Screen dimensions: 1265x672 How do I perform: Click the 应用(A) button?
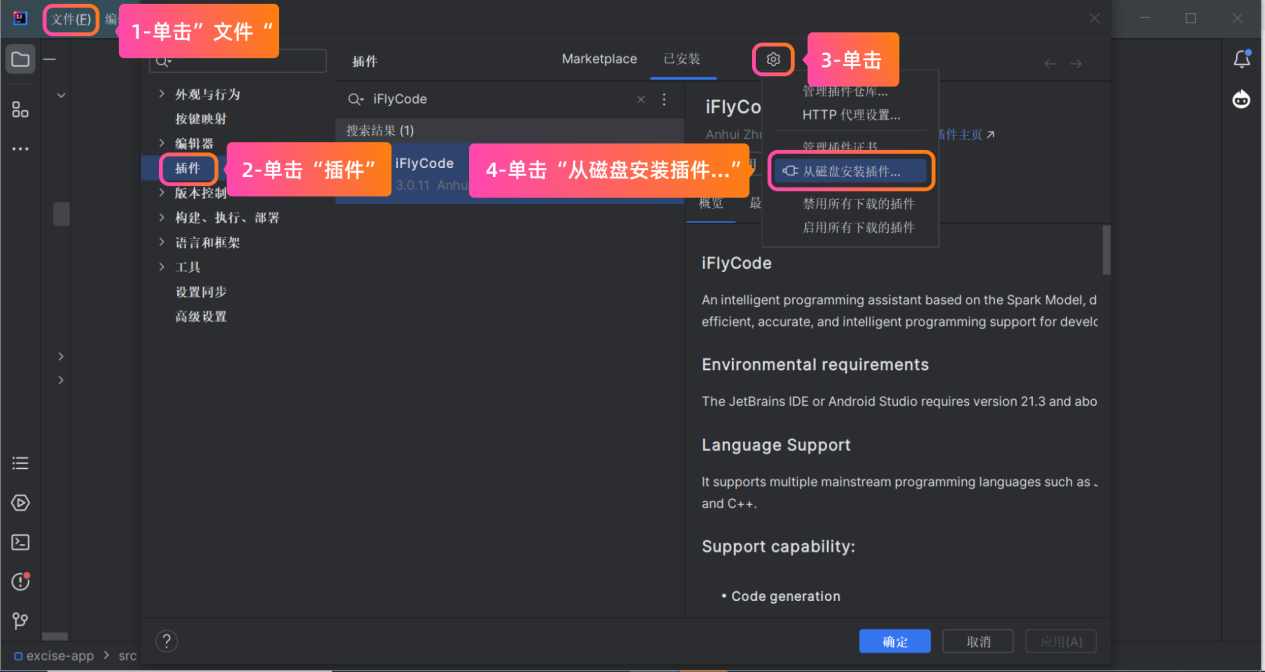1061,642
